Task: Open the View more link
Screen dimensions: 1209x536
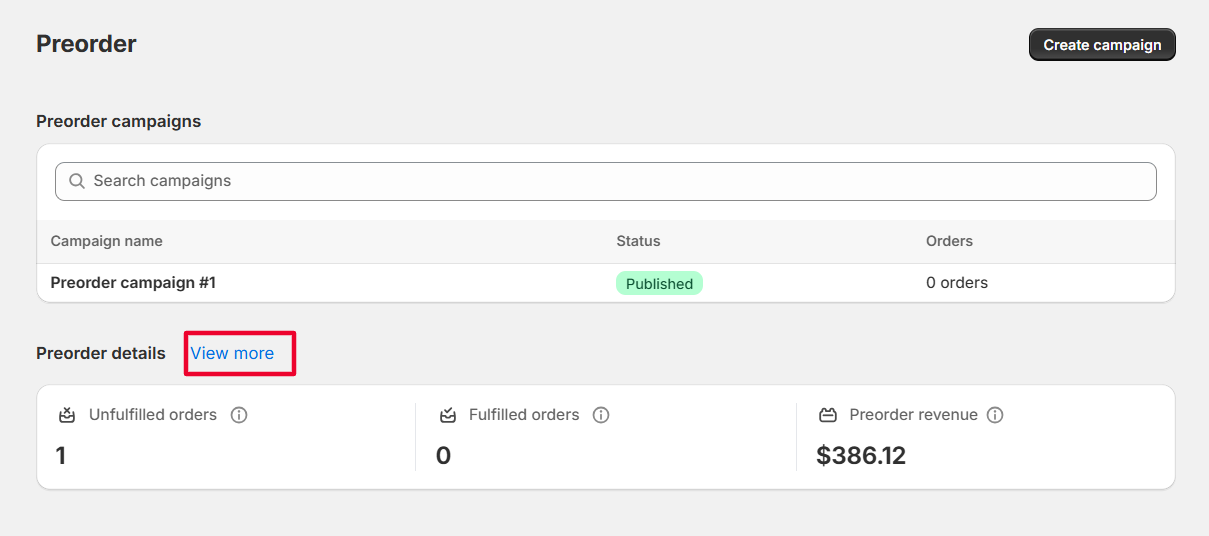Action: pos(232,353)
